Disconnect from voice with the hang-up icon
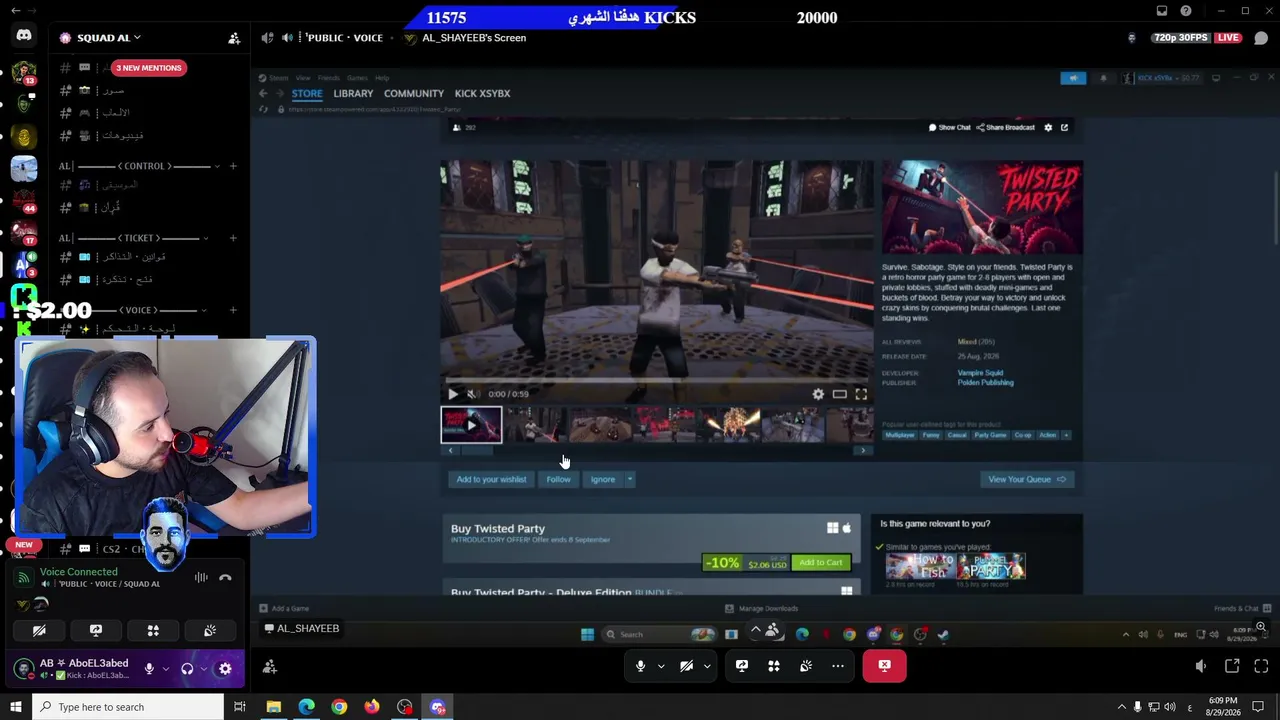 pyautogui.click(x=225, y=577)
